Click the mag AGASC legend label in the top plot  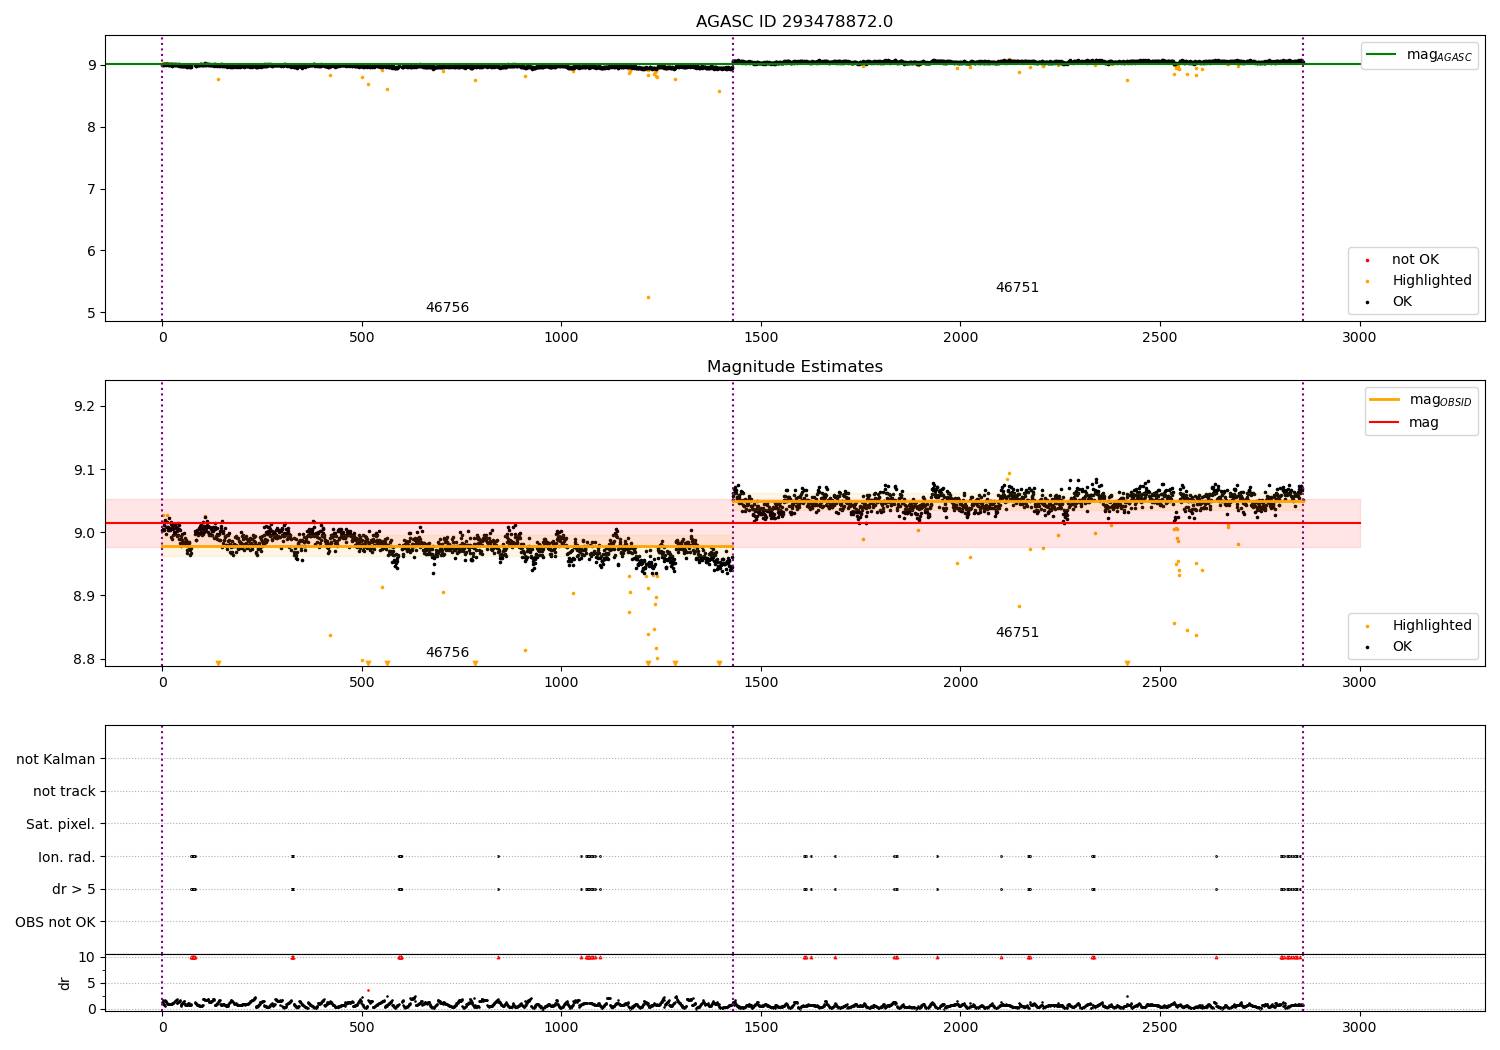1439,55
